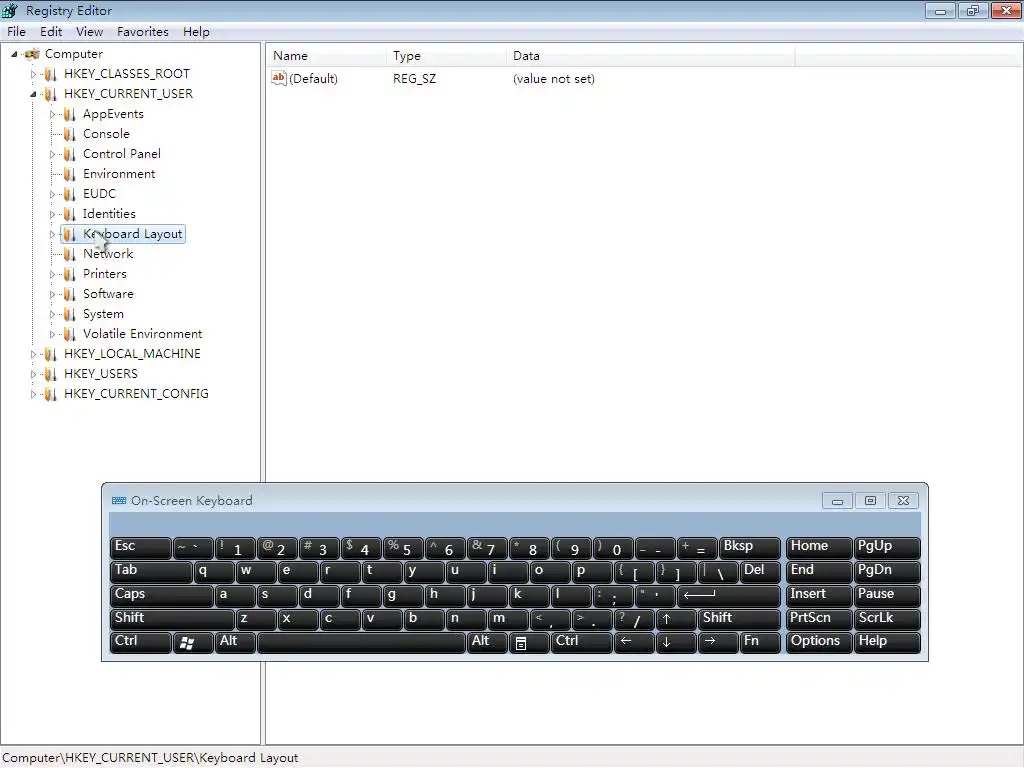This screenshot has height=768, width=1024.
Task: Click the space bar key
Action: (x=361, y=643)
